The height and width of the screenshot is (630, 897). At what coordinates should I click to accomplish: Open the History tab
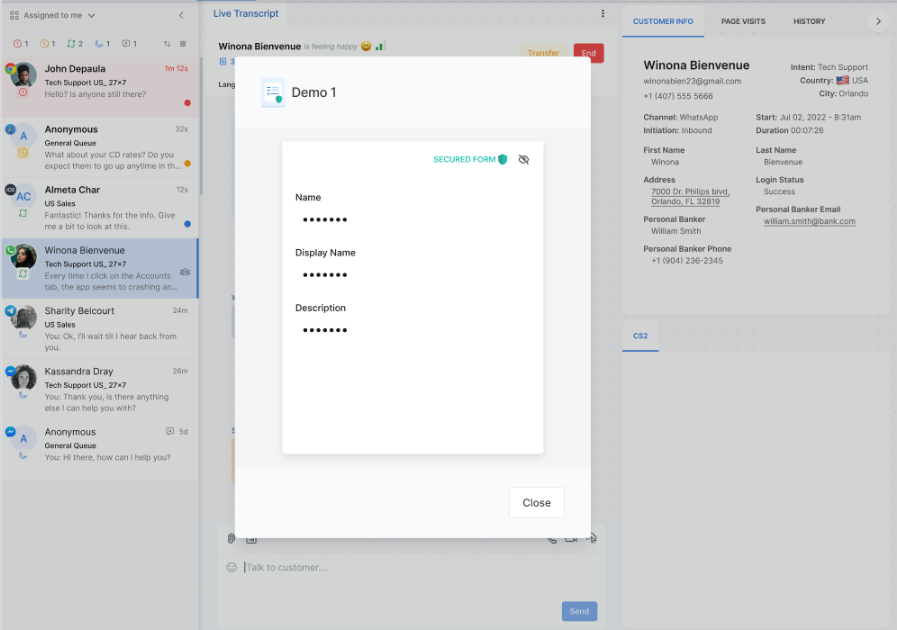coord(809,21)
